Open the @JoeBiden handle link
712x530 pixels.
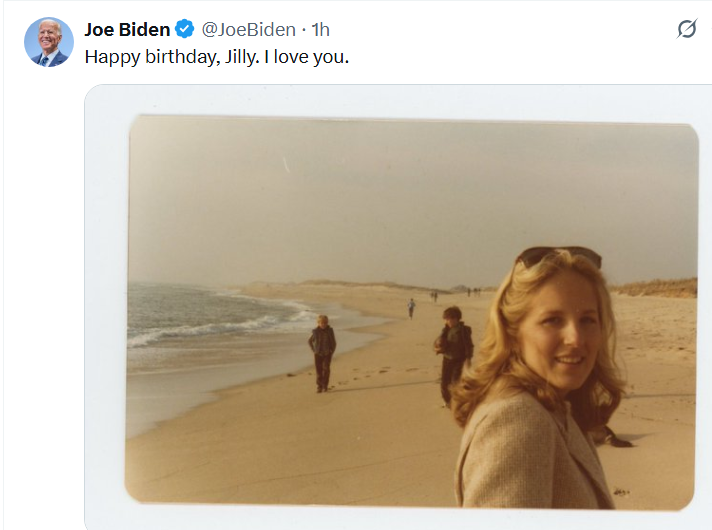pos(248,30)
